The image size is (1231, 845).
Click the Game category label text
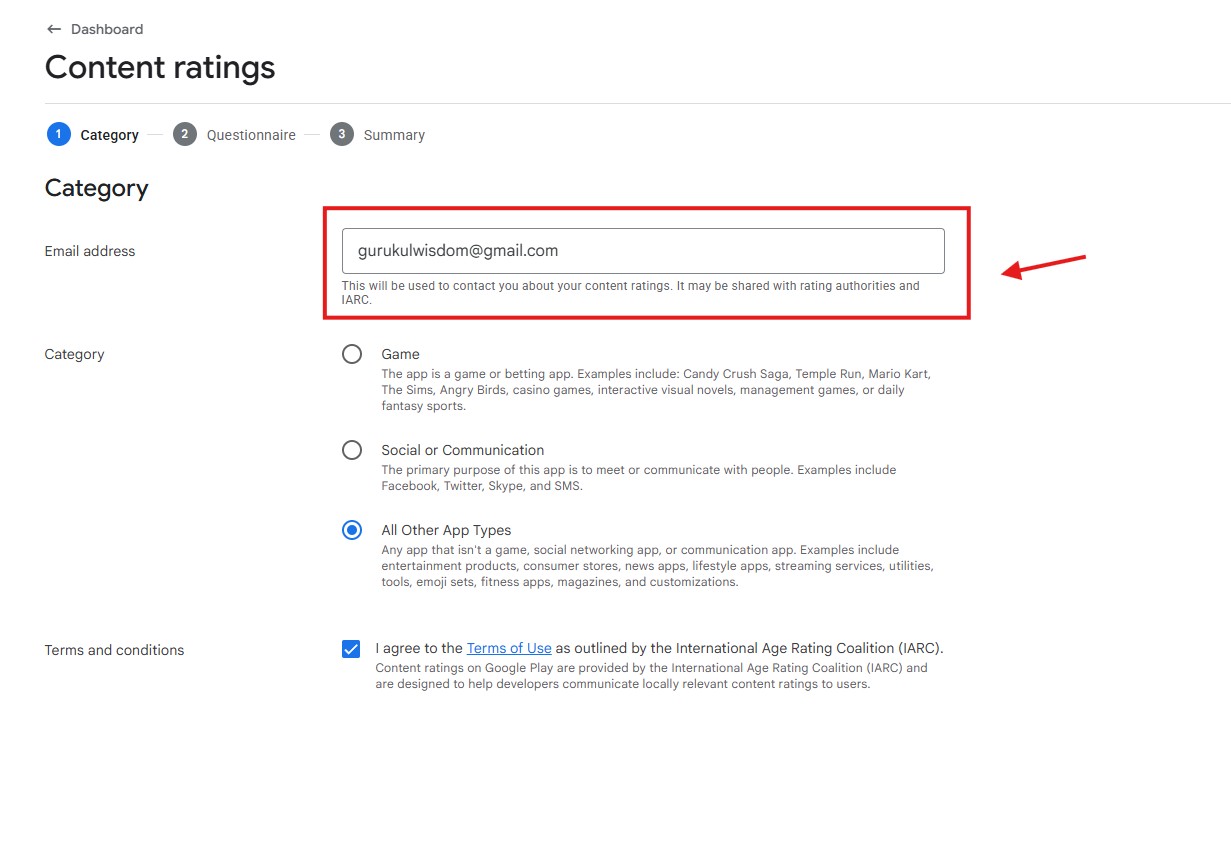click(400, 354)
